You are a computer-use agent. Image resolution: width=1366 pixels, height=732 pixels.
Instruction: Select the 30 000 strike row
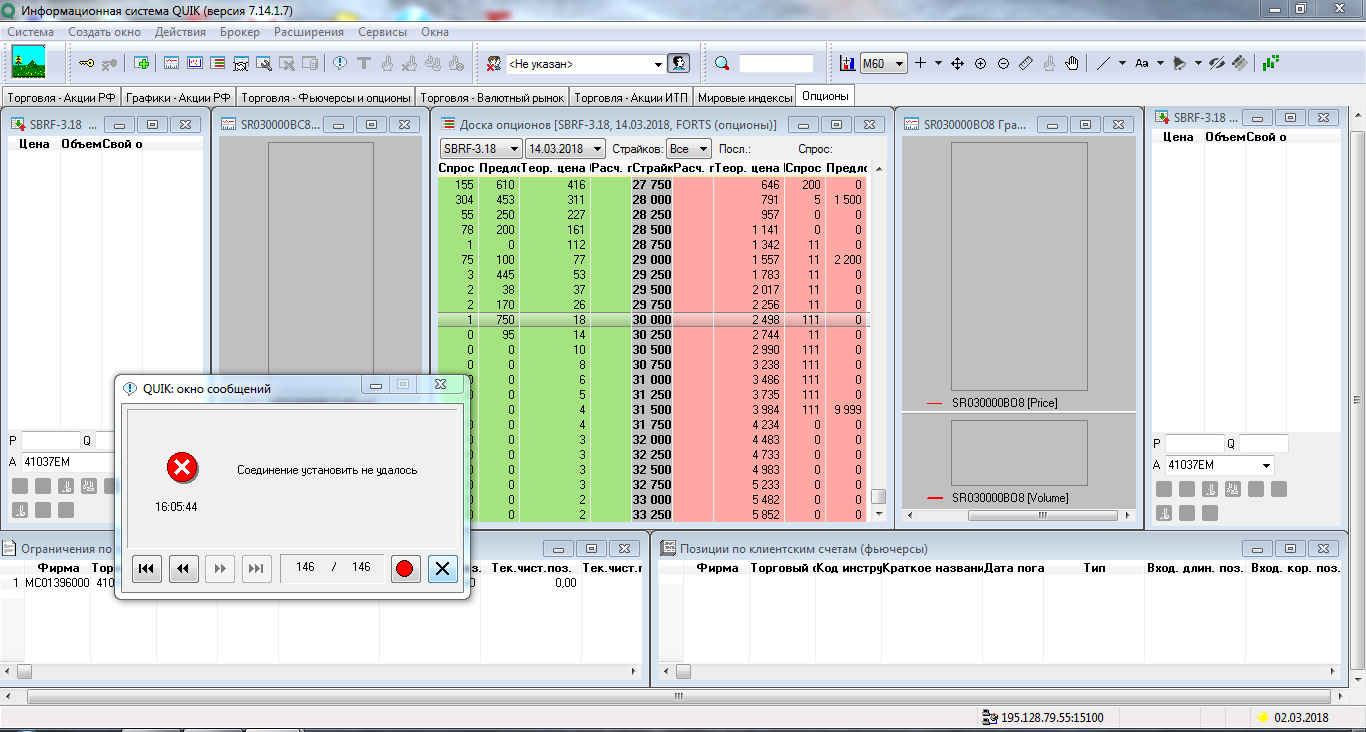(652, 319)
